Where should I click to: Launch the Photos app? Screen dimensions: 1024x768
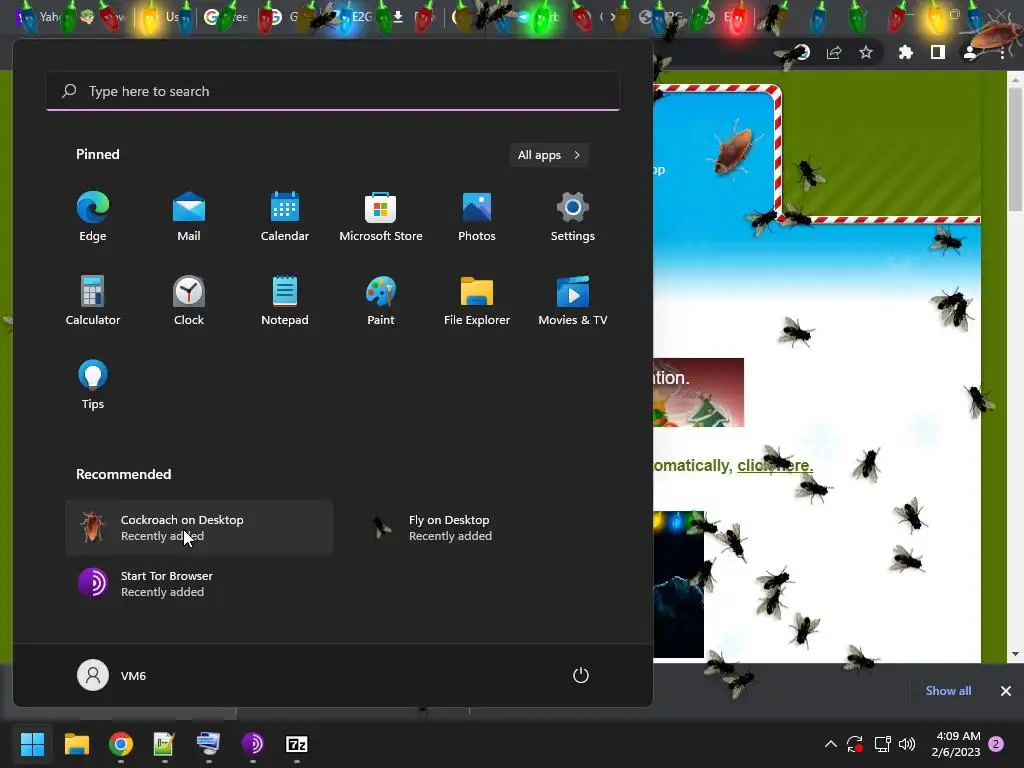477,217
